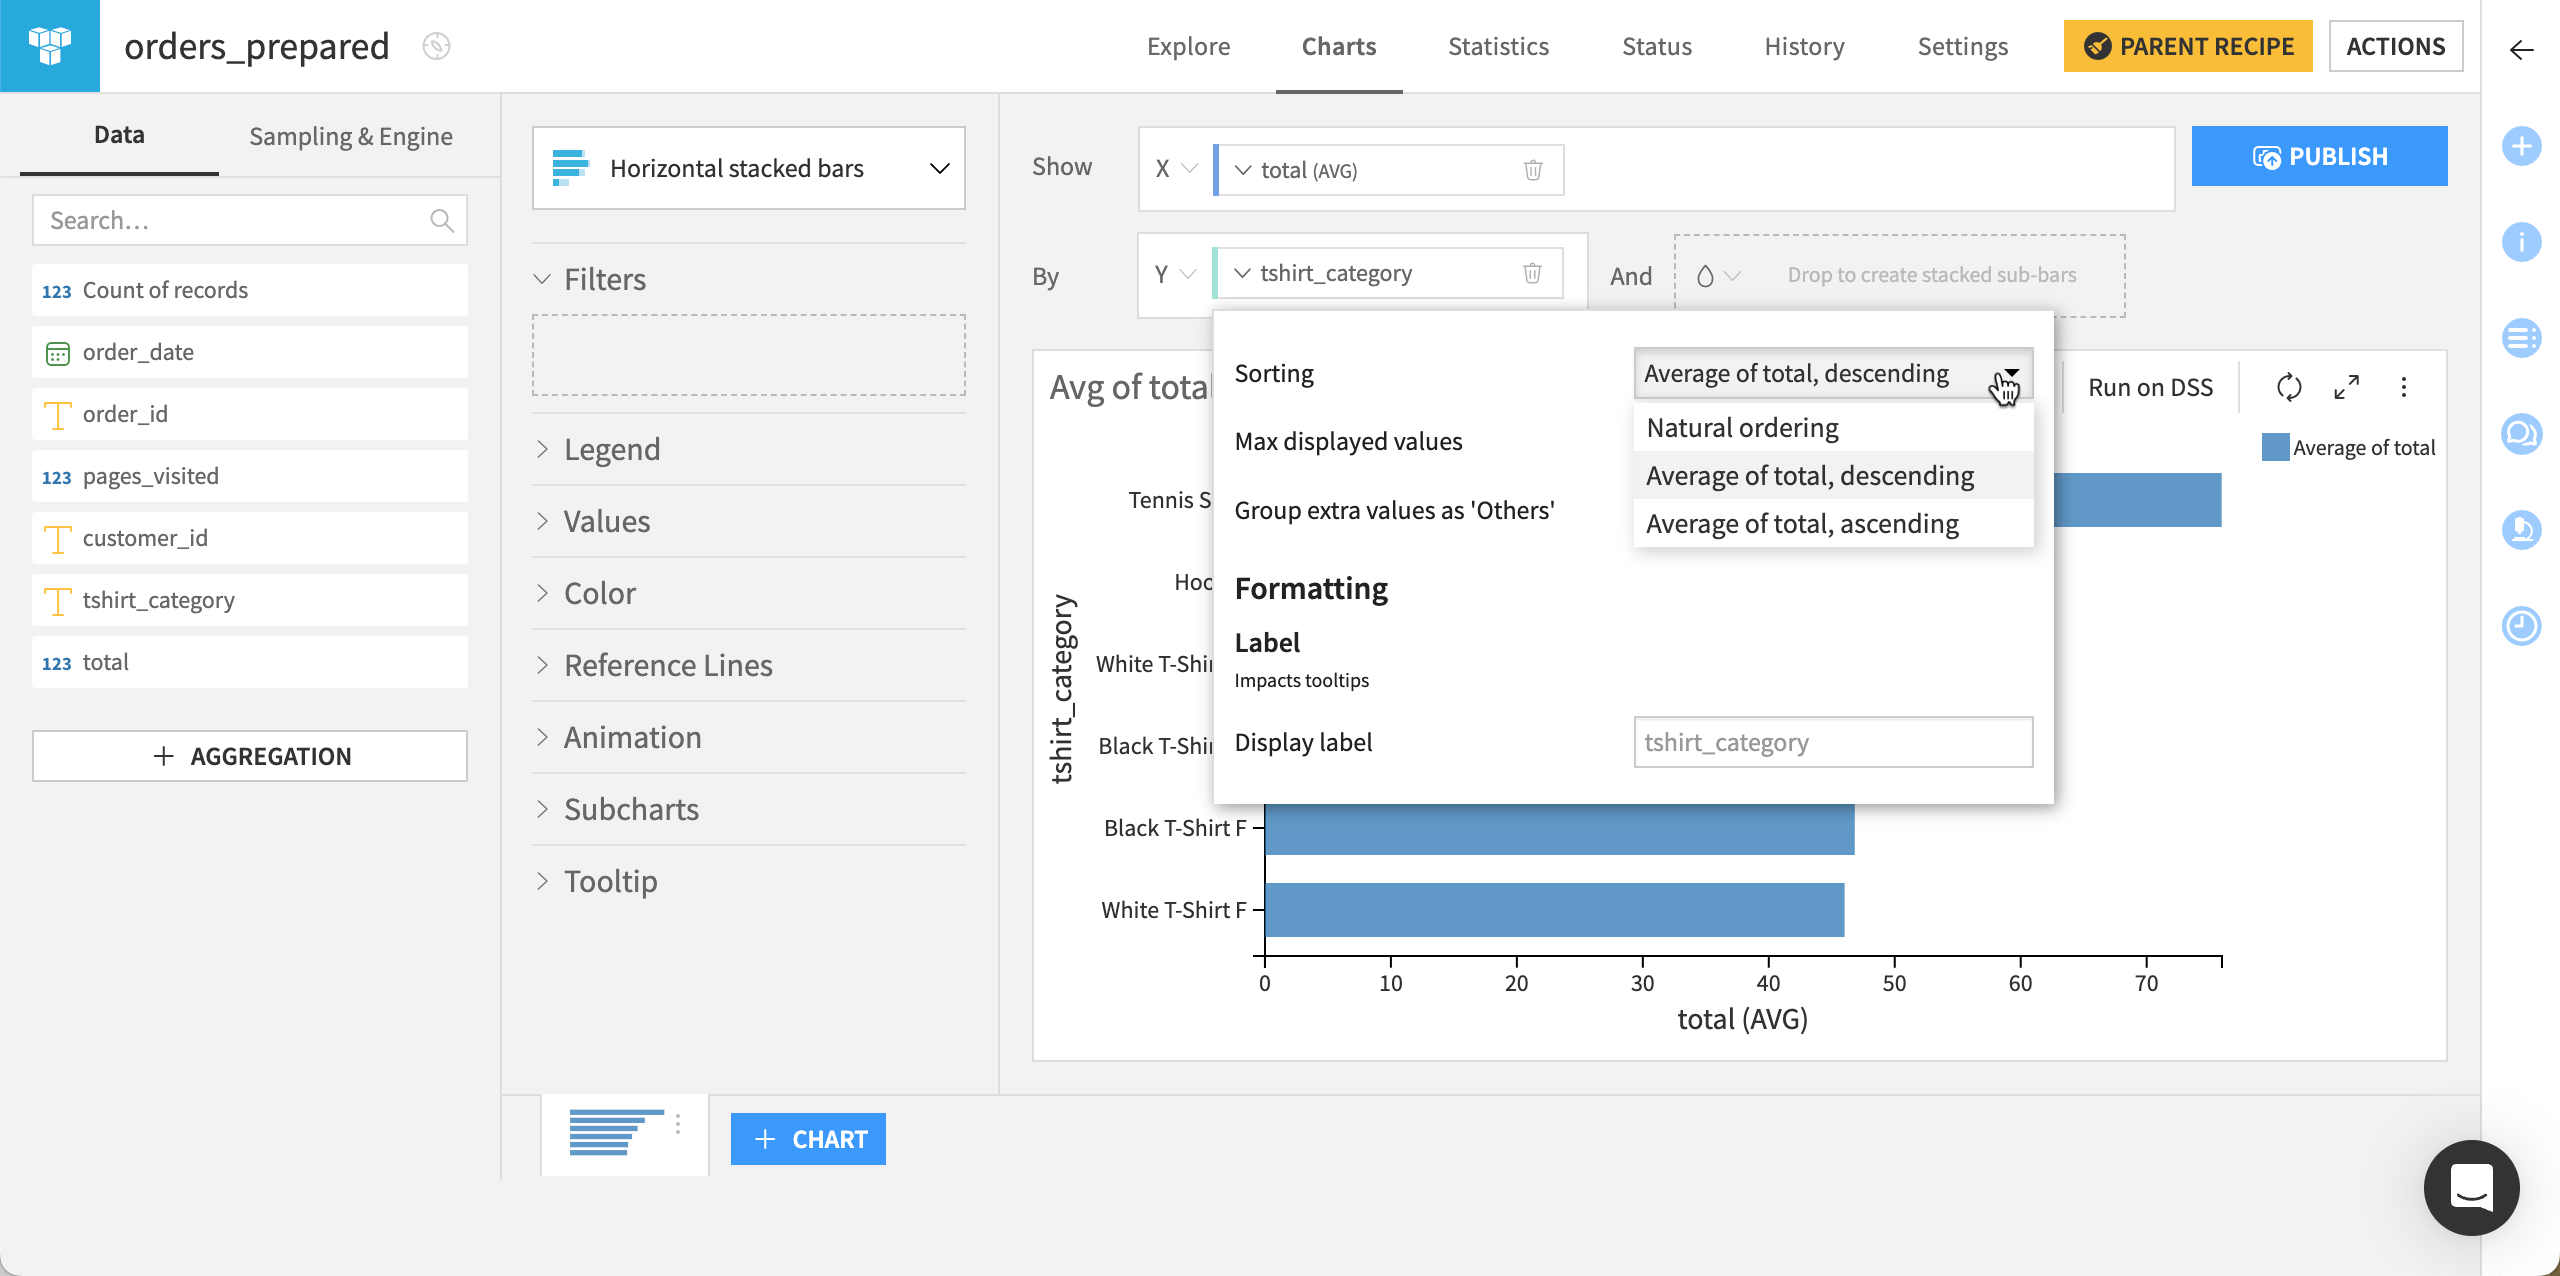Switch to the Sampling & Engine tab

[x=351, y=135]
